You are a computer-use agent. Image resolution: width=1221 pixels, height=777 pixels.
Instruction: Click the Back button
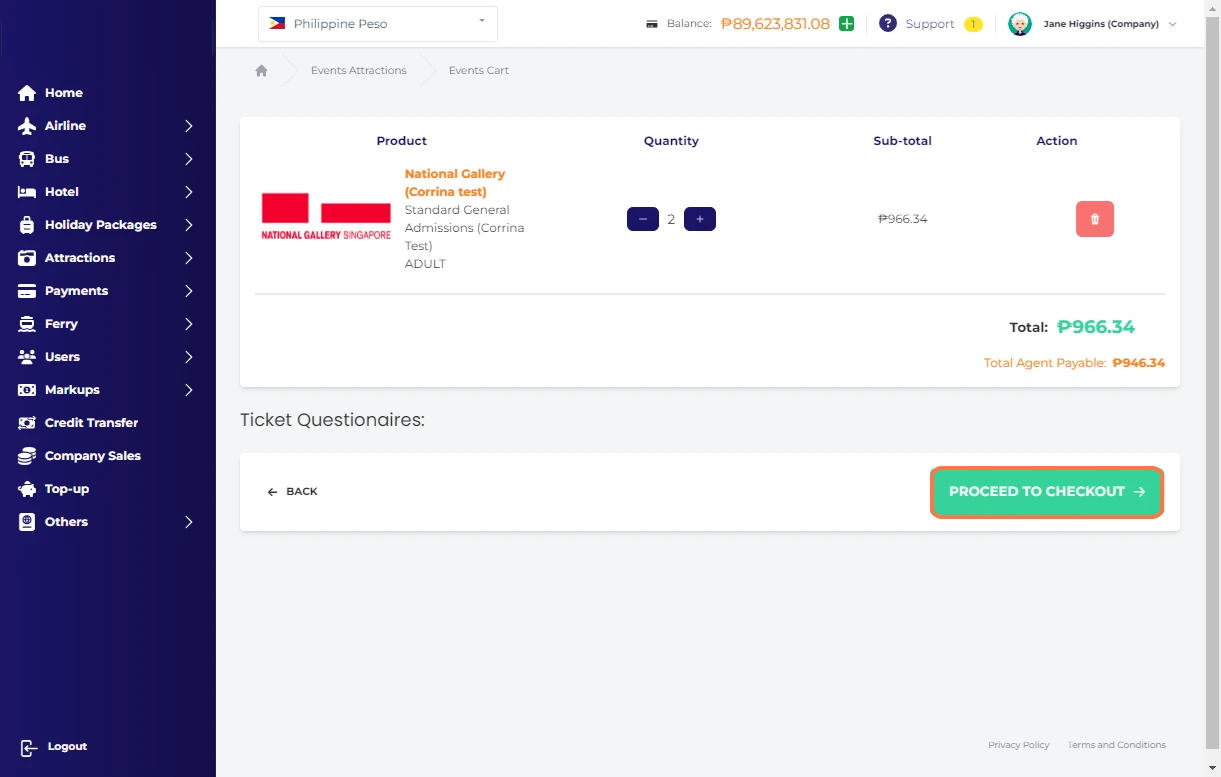click(292, 492)
